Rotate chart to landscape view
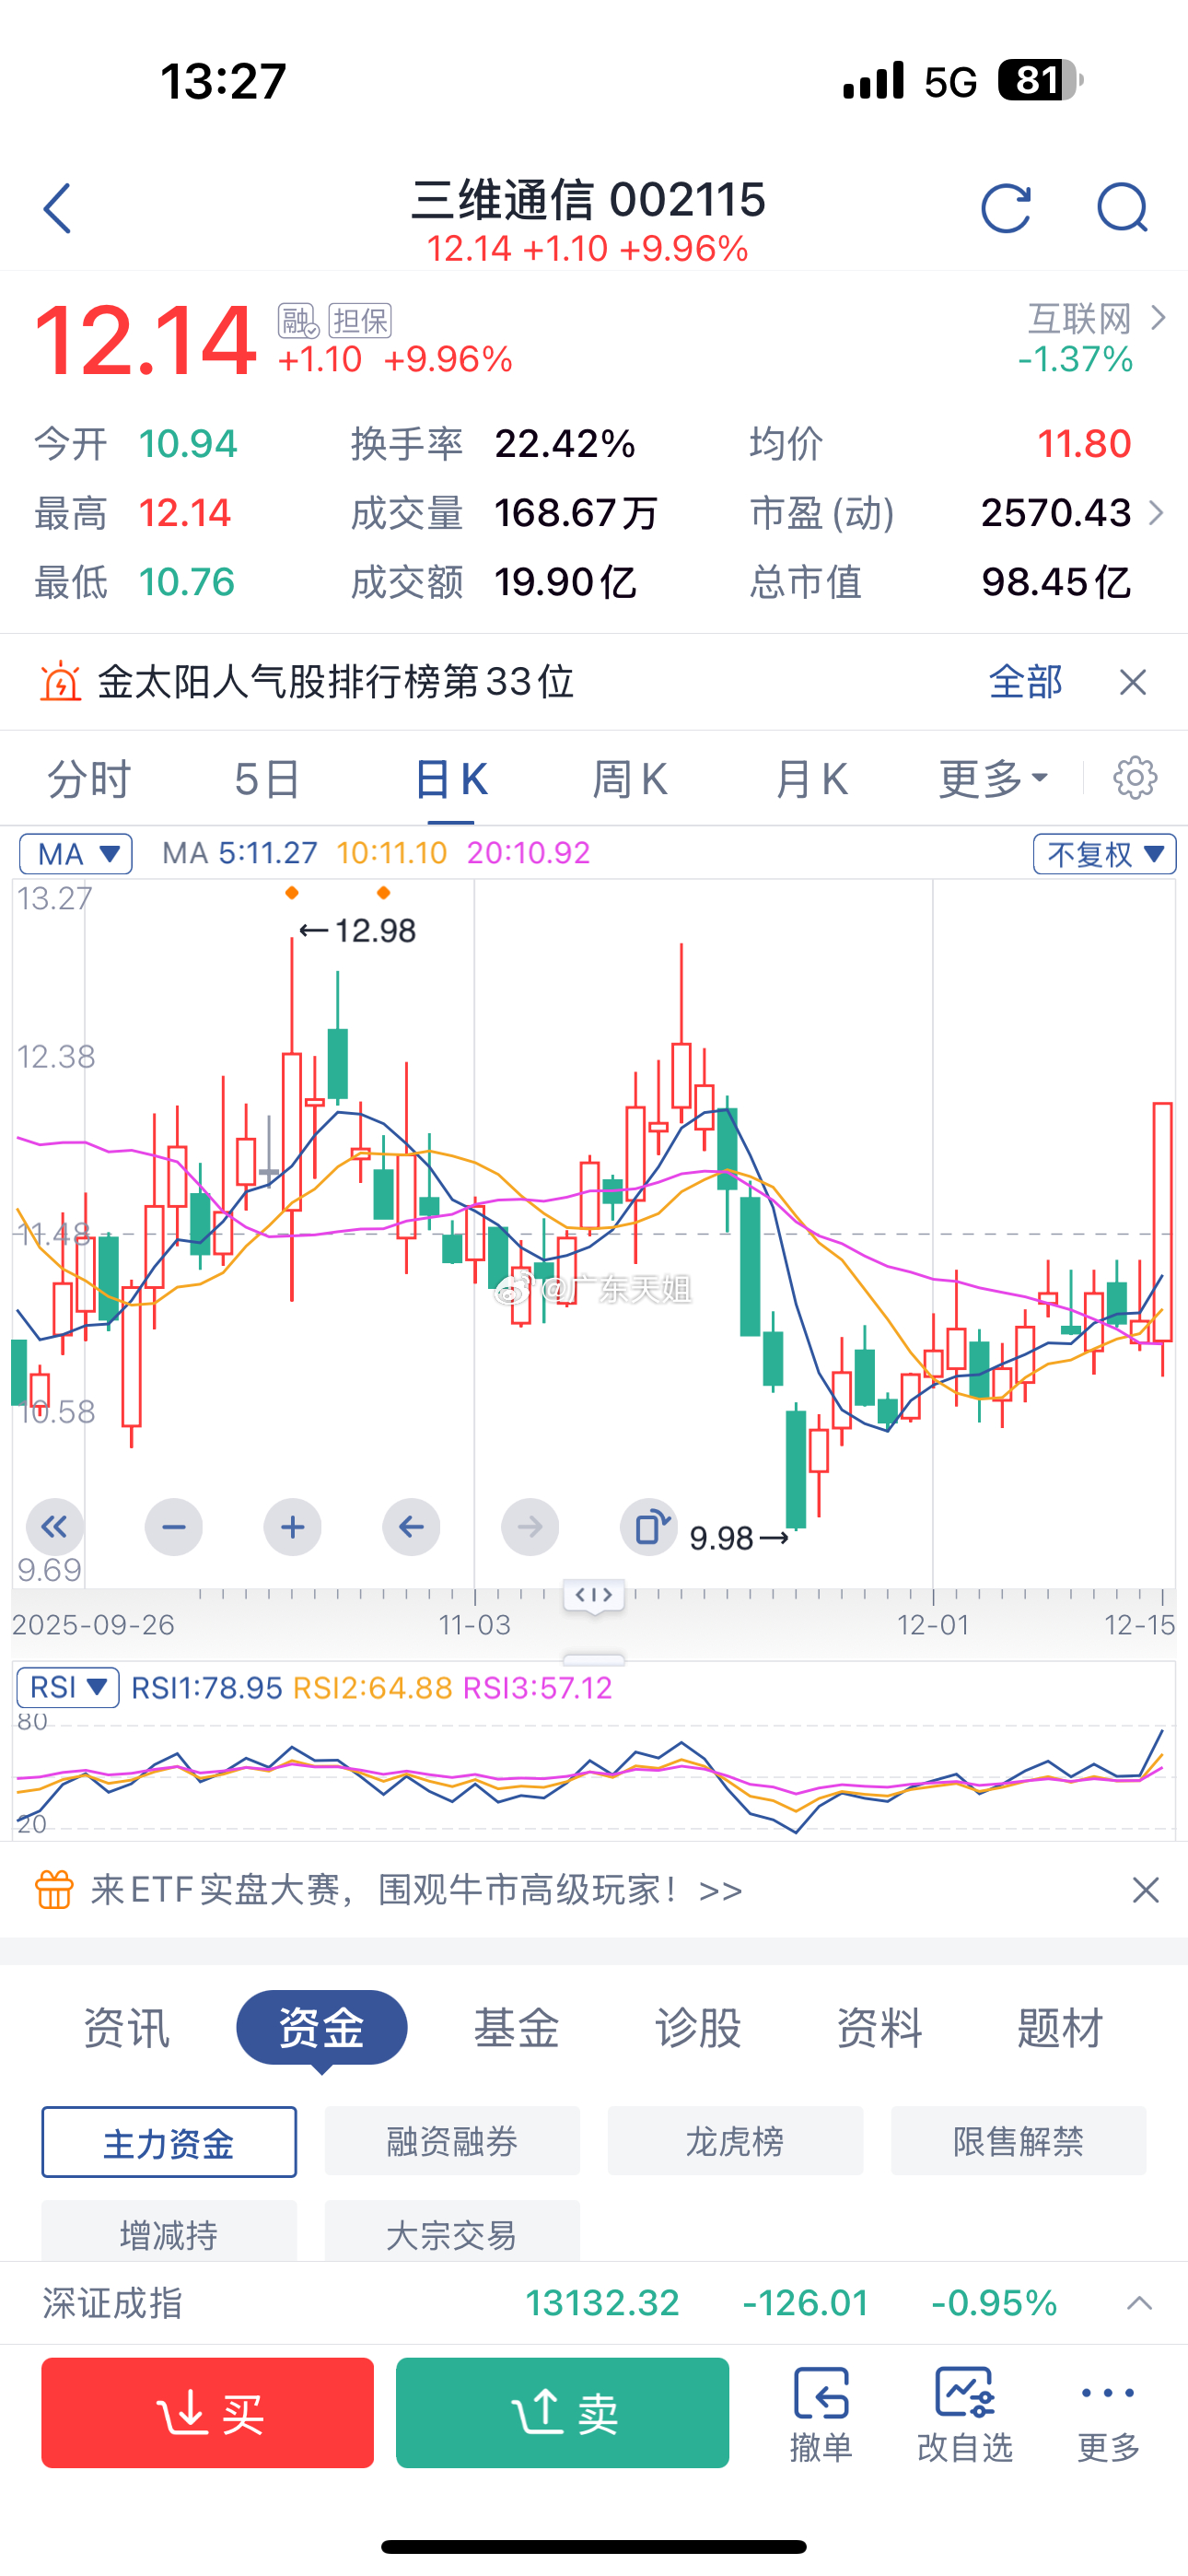This screenshot has width=1188, height=2576. coord(649,1527)
